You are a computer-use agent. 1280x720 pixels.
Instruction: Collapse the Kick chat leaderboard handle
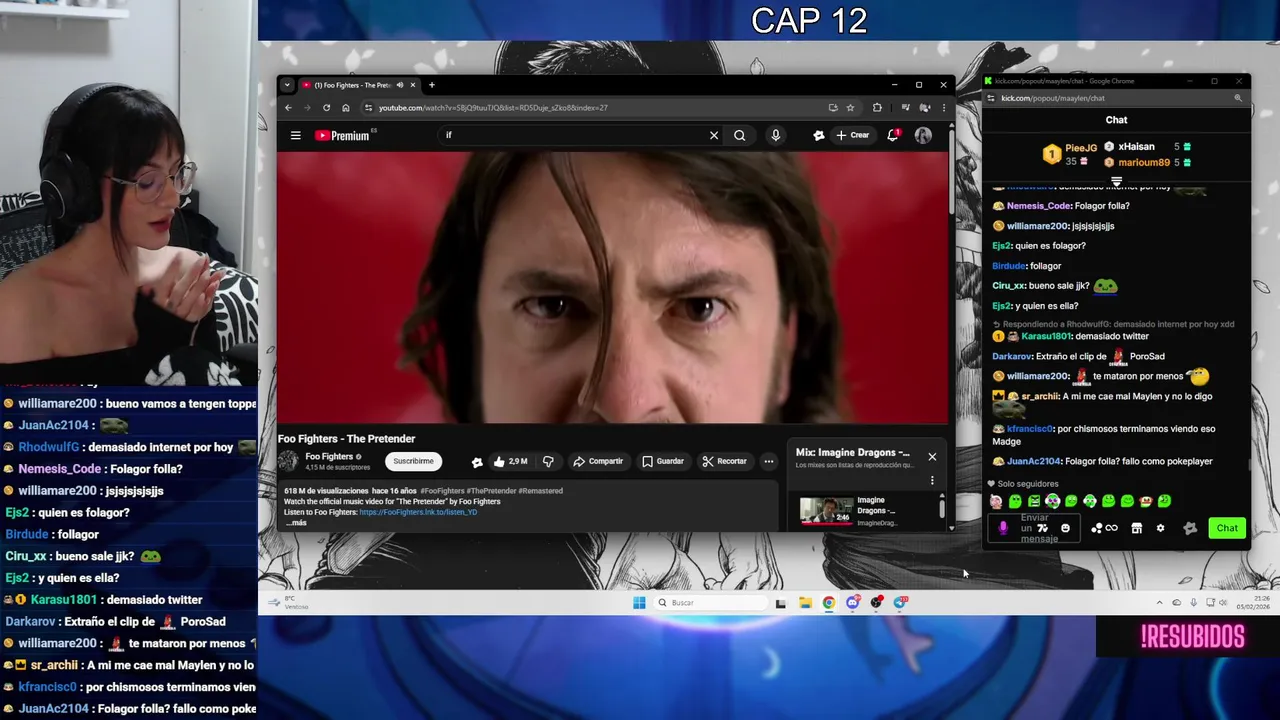[x=1116, y=181]
